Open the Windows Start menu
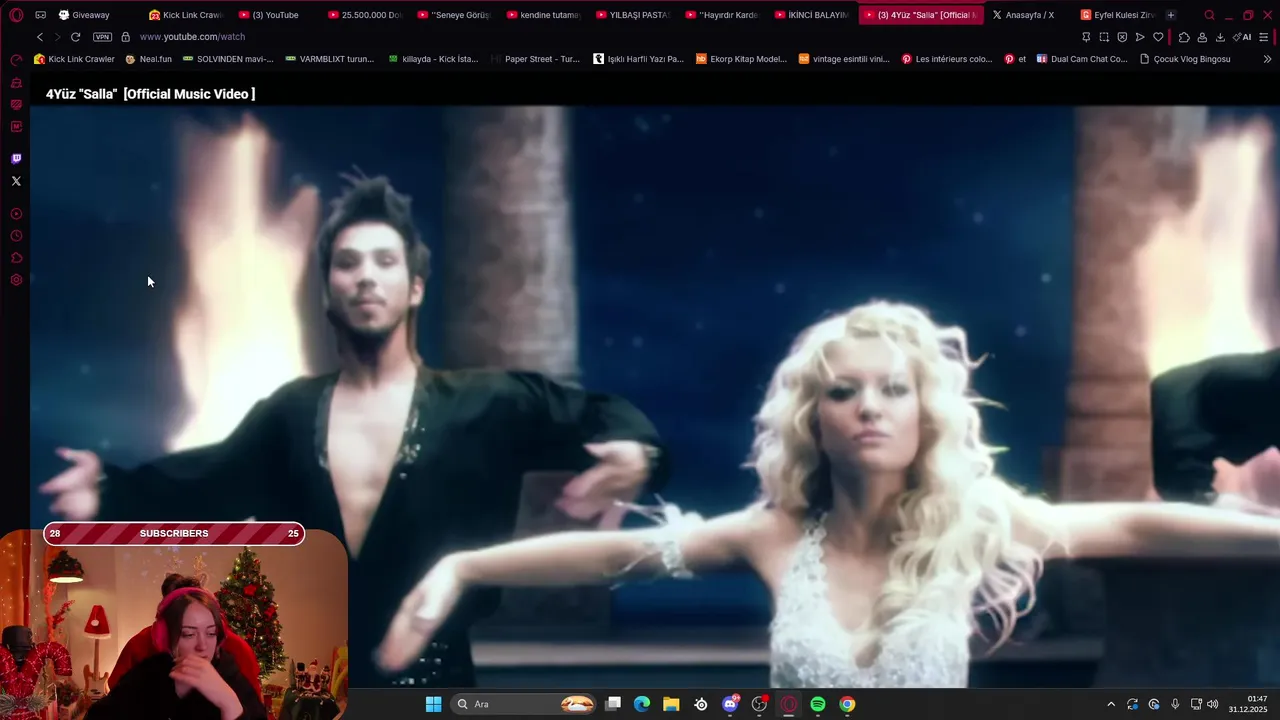 click(x=433, y=704)
